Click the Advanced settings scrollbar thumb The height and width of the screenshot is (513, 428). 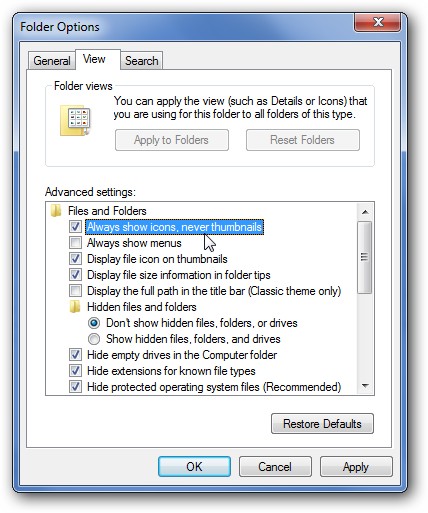tap(365, 257)
